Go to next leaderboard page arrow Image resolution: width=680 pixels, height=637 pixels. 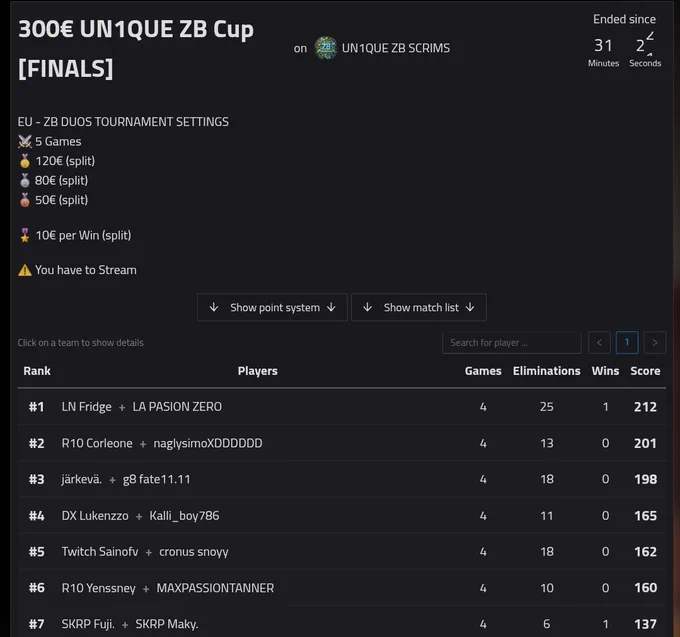[x=655, y=343]
